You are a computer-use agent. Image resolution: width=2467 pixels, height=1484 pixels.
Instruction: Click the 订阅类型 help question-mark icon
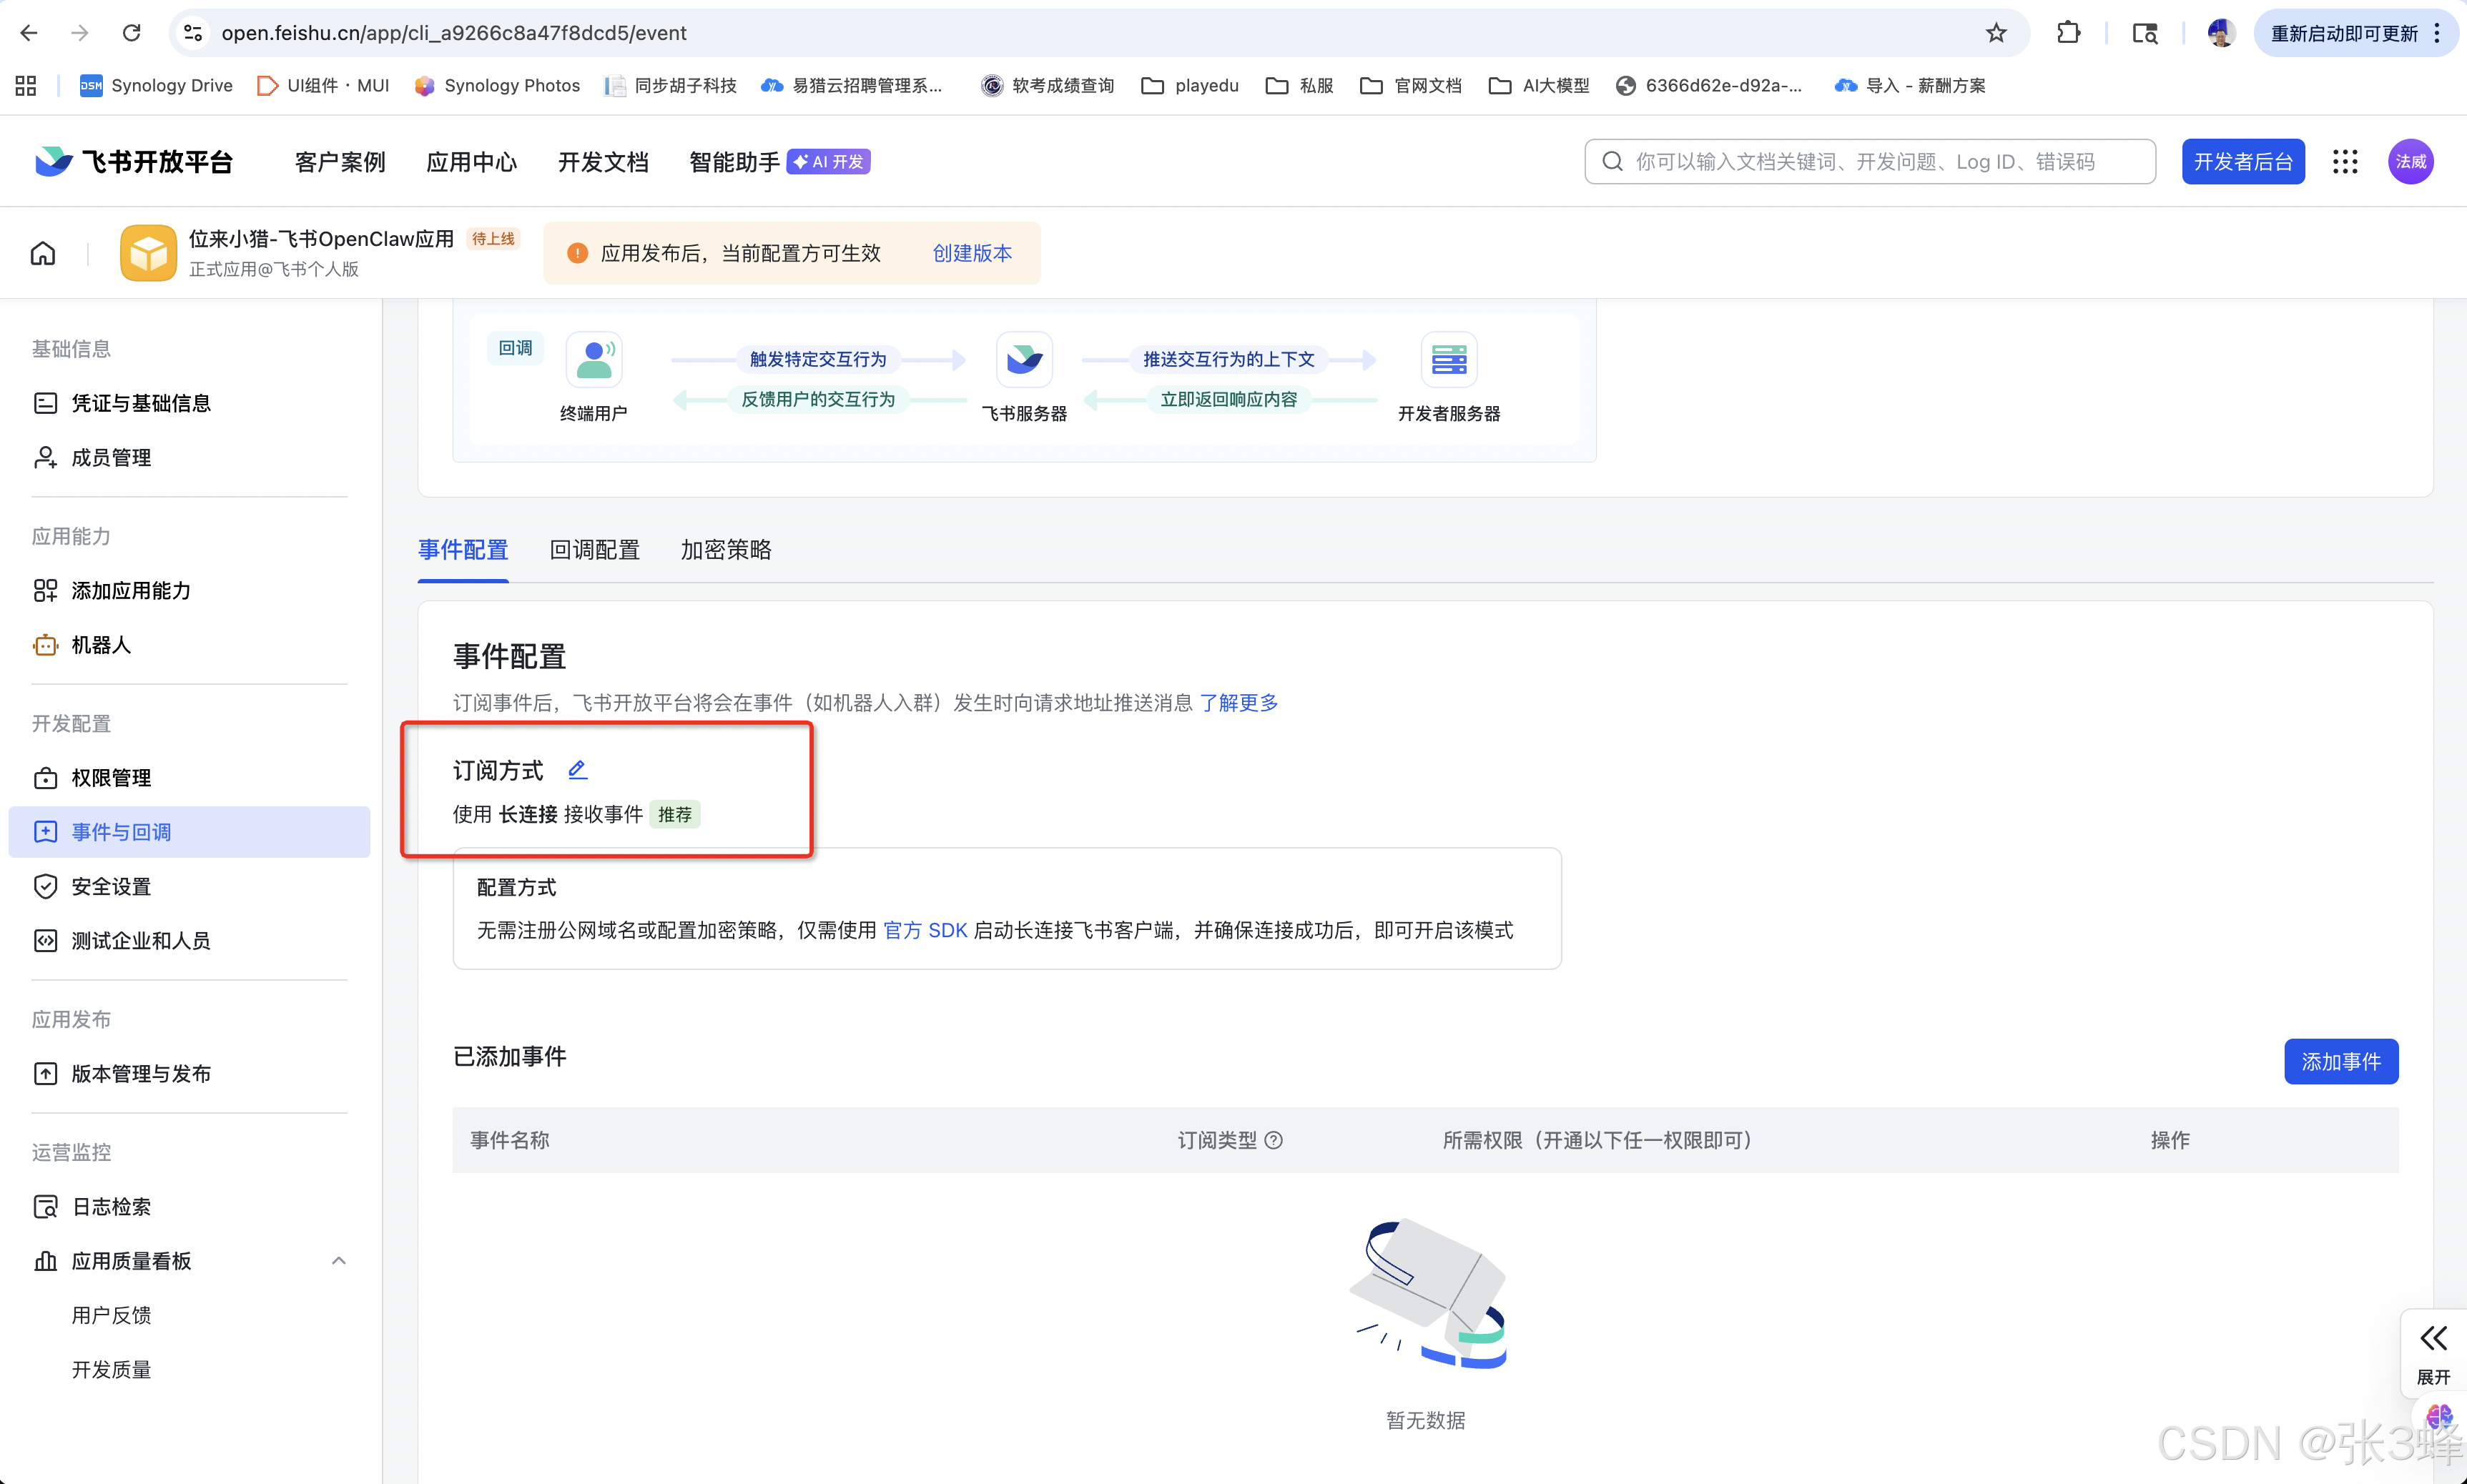pyautogui.click(x=1273, y=1140)
